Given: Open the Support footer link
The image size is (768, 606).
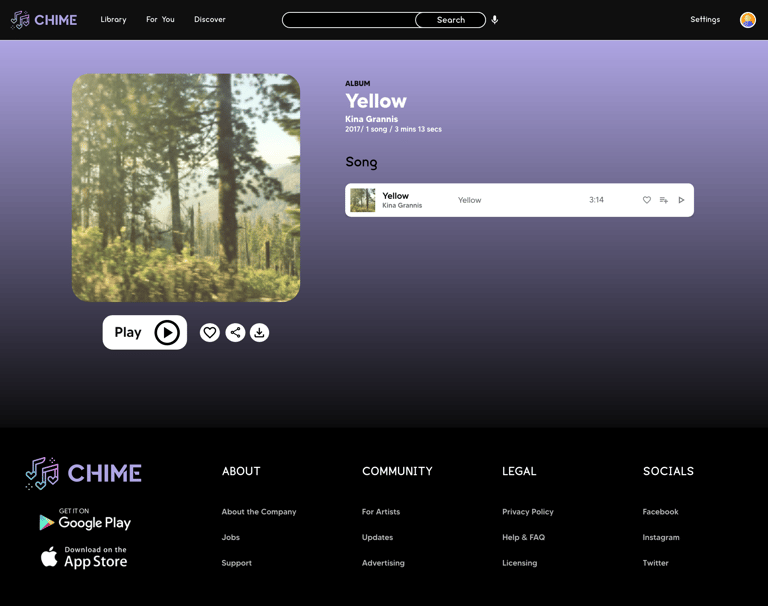Looking at the screenshot, I should pos(237,563).
